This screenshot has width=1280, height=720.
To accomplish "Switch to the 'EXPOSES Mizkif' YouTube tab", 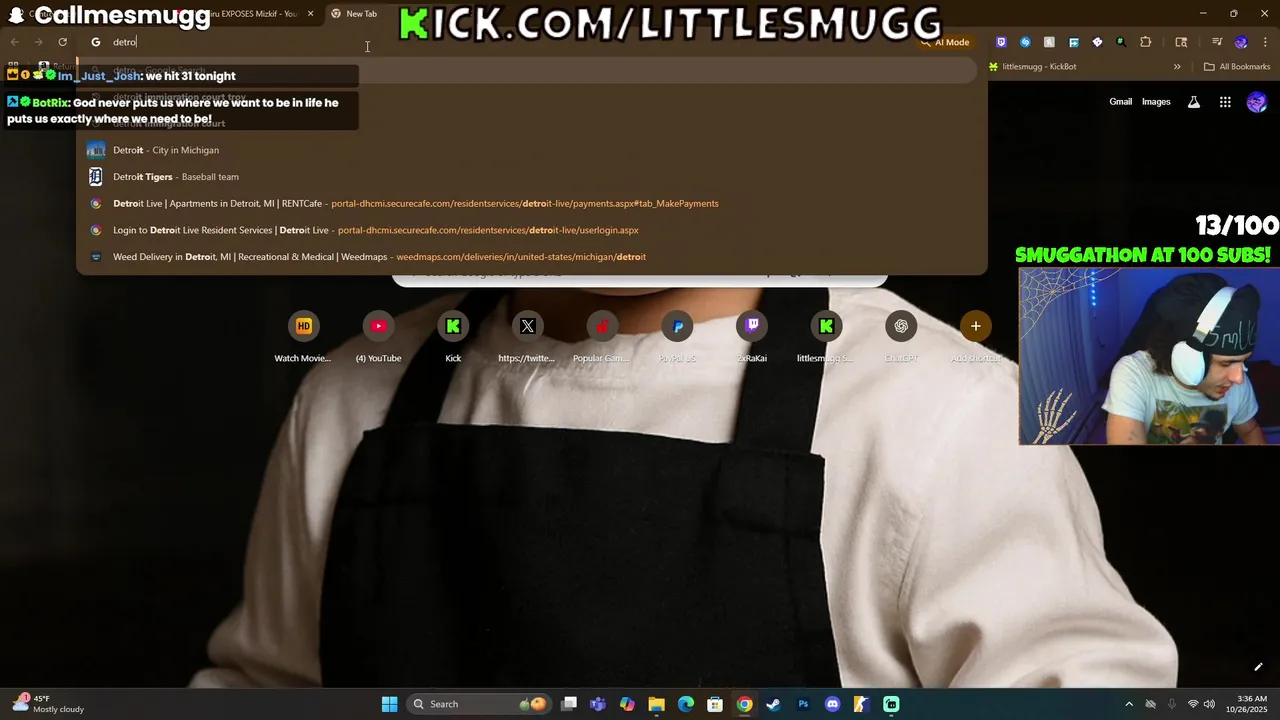I will coord(245,14).
